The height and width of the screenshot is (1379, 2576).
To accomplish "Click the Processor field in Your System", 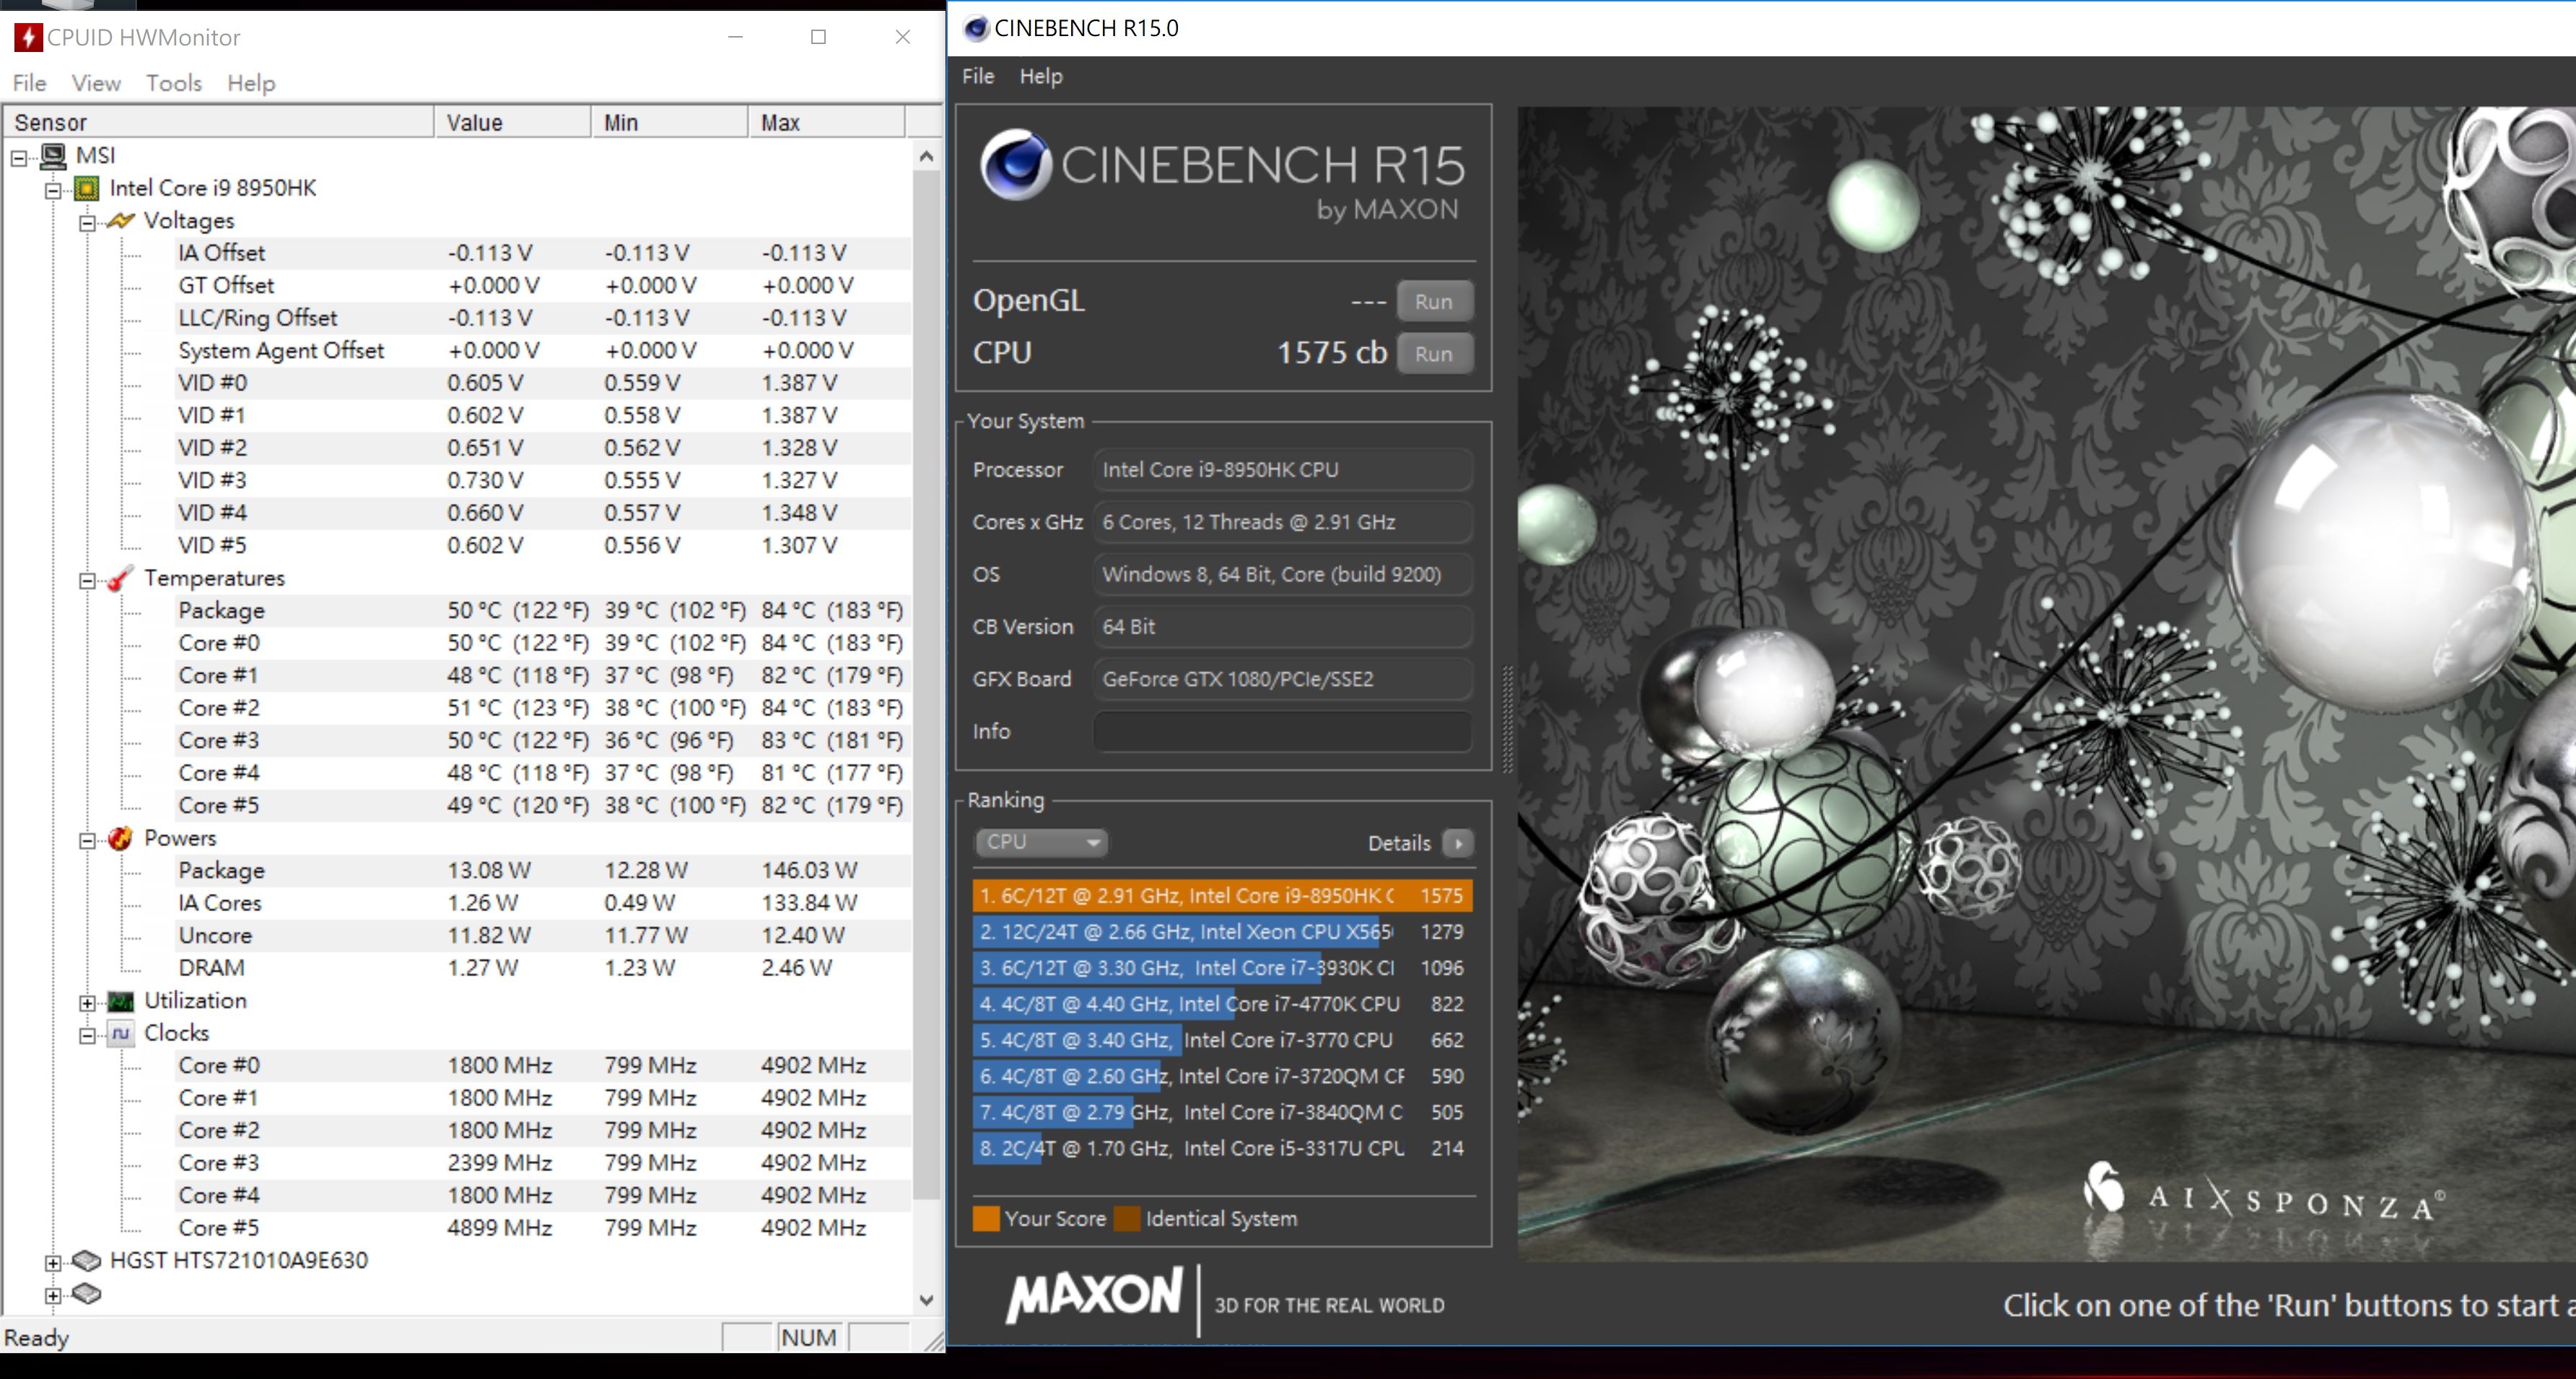I will pyautogui.click(x=1282, y=469).
